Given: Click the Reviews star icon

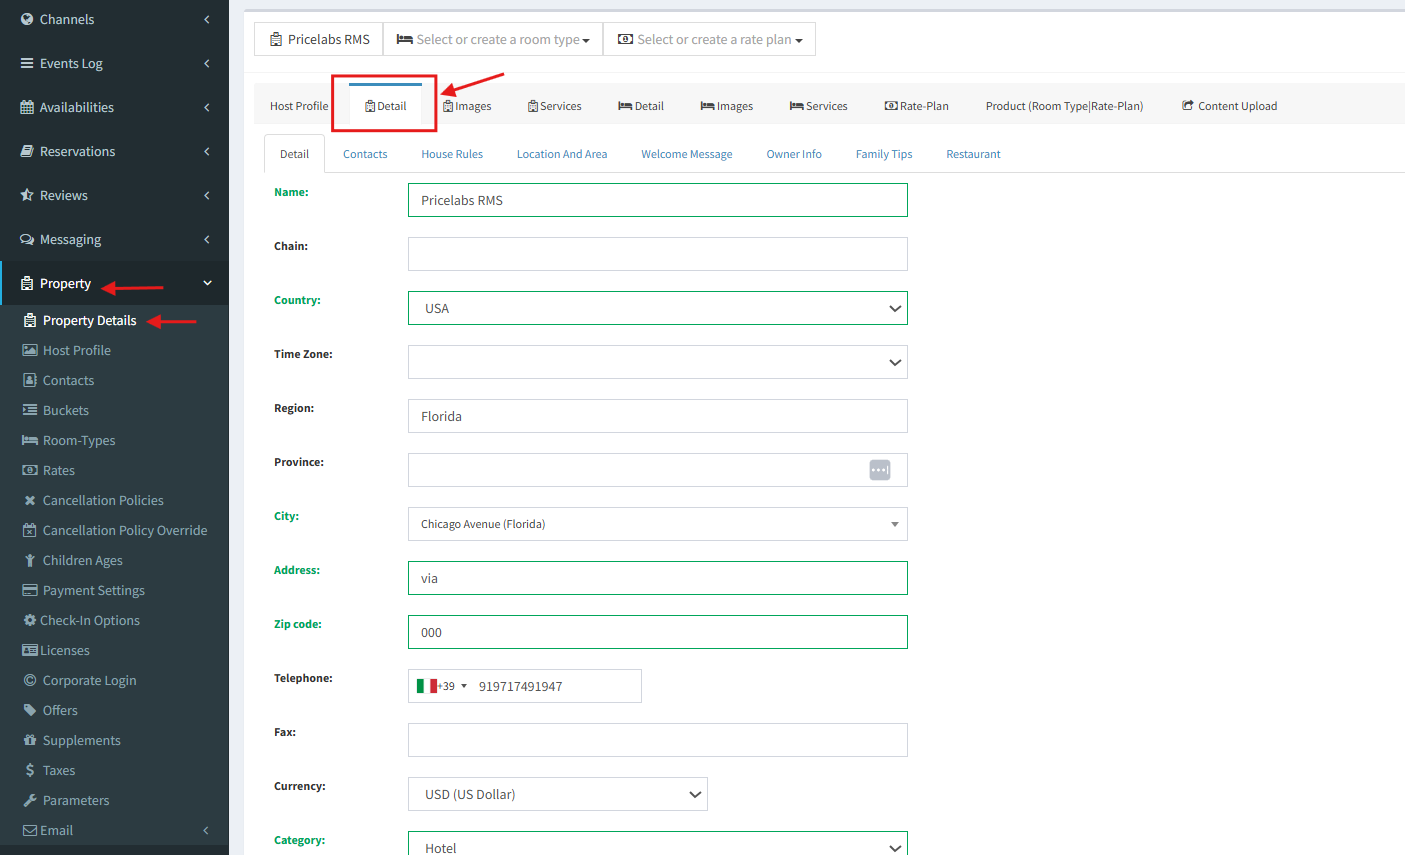Looking at the screenshot, I should click(27, 195).
